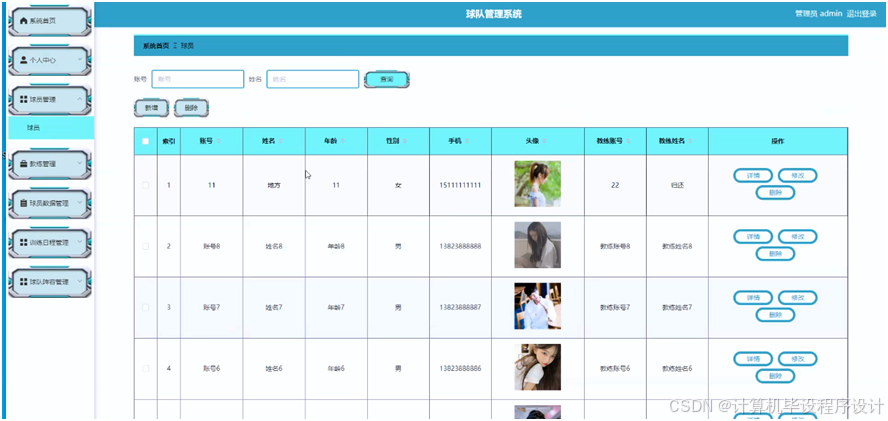The width and height of the screenshot is (888, 421).
Task: Tick the select-all checkbox in table header
Action: [x=146, y=141]
